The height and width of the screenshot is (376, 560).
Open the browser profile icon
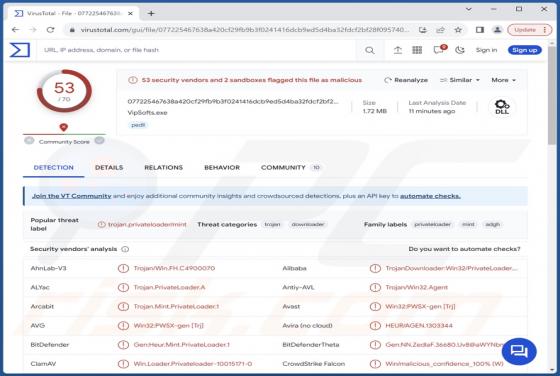[x=497, y=30]
